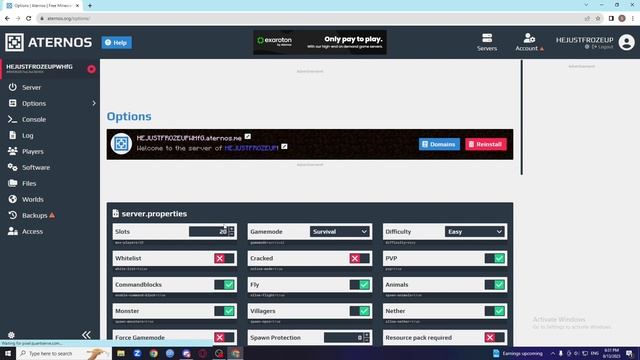Click the taskbar search box

[63, 353]
